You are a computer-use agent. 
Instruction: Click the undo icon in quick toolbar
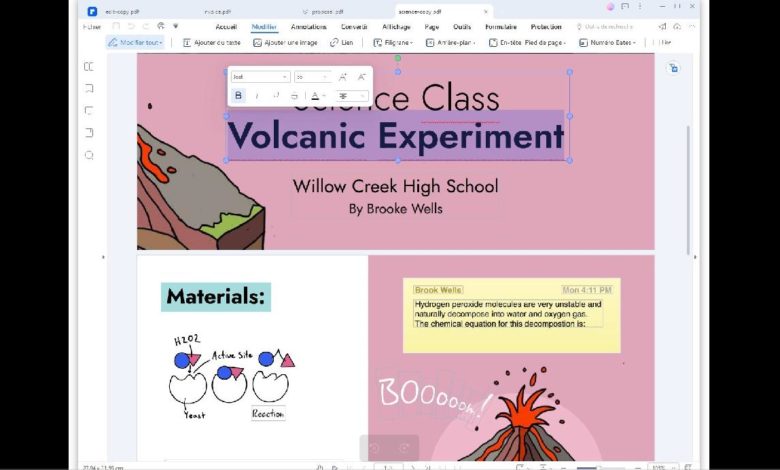[x=131, y=26]
